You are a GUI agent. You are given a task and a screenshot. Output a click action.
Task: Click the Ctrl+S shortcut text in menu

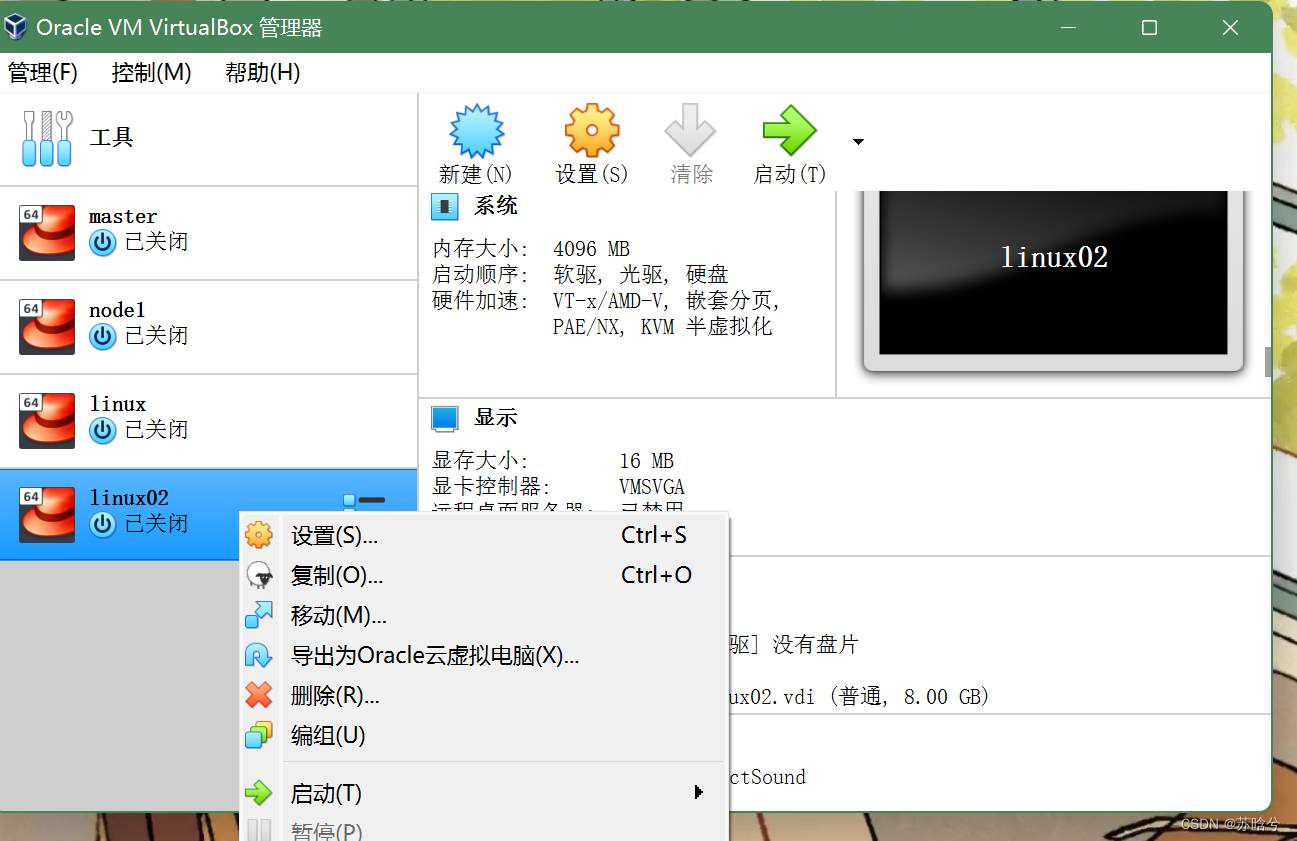click(654, 535)
